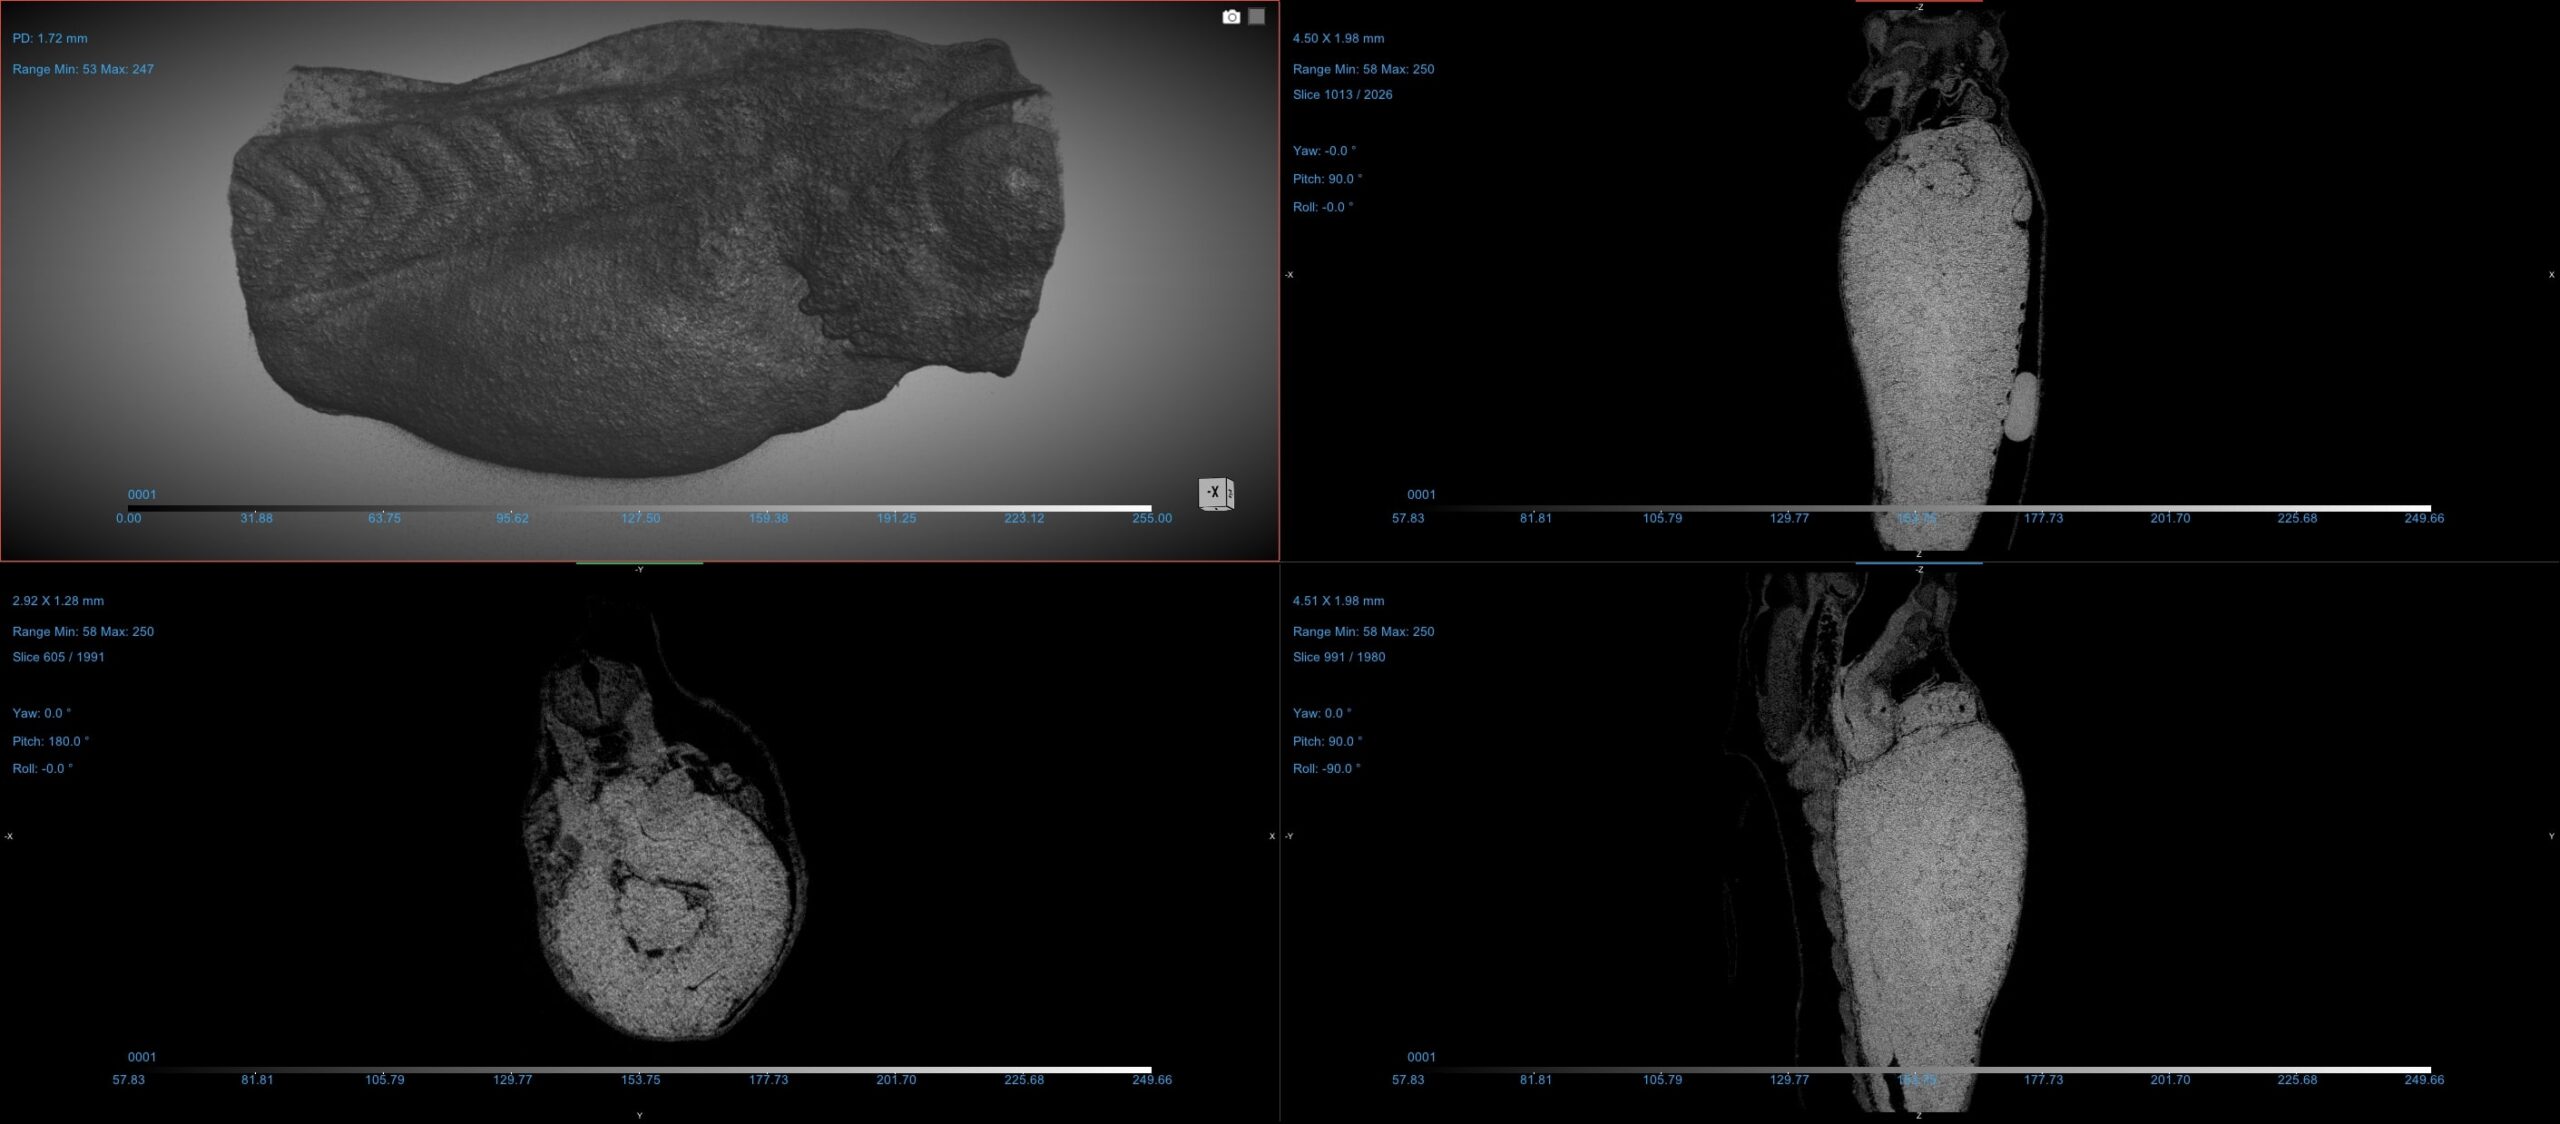
Task: Click the green marker atop the 605 slice view
Action: point(639,564)
